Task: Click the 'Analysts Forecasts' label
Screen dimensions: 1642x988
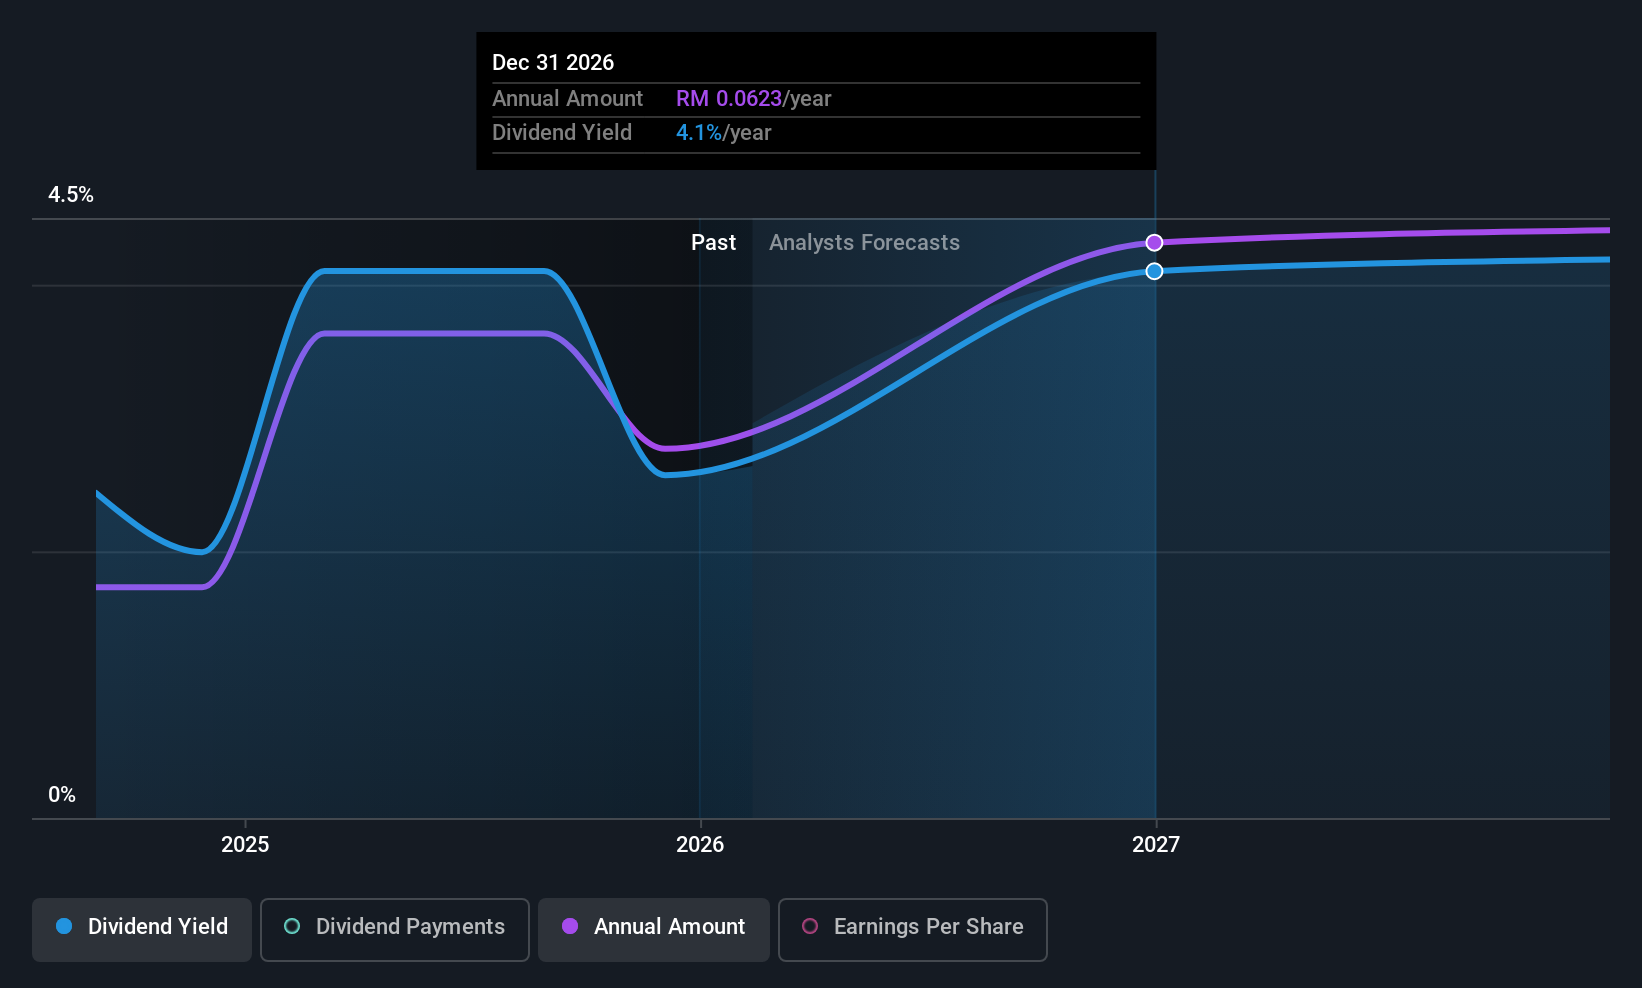Action: pos(864,243)
